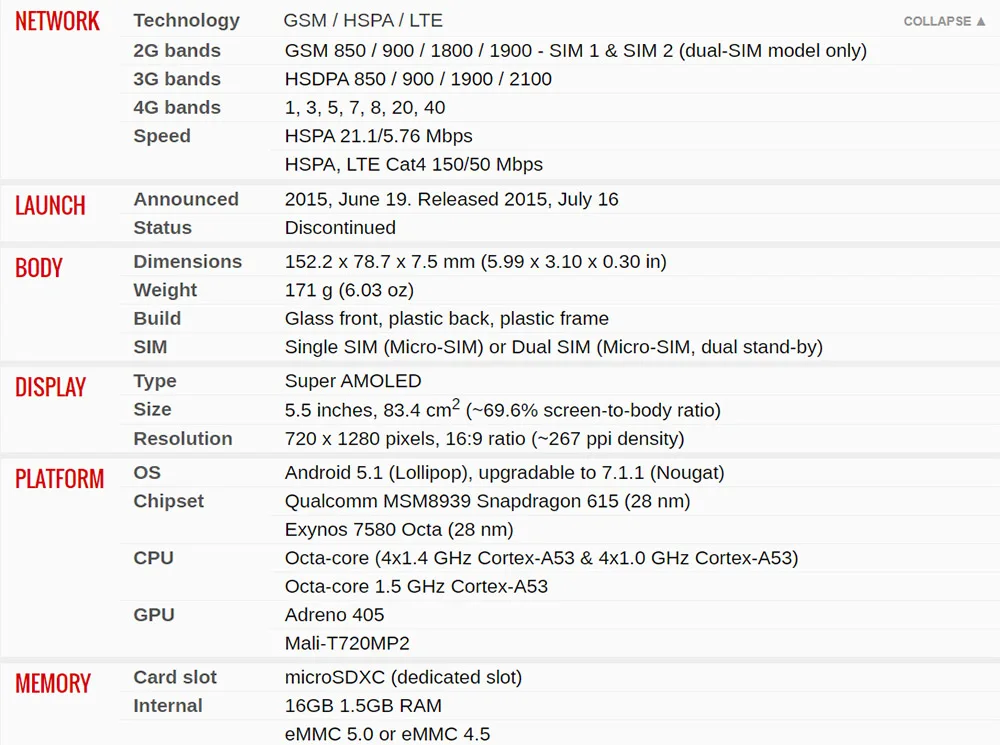The height and width of the screenshot is (745, 1000).
Task: Open the SIM label under Body
Action: pos(150,347)
